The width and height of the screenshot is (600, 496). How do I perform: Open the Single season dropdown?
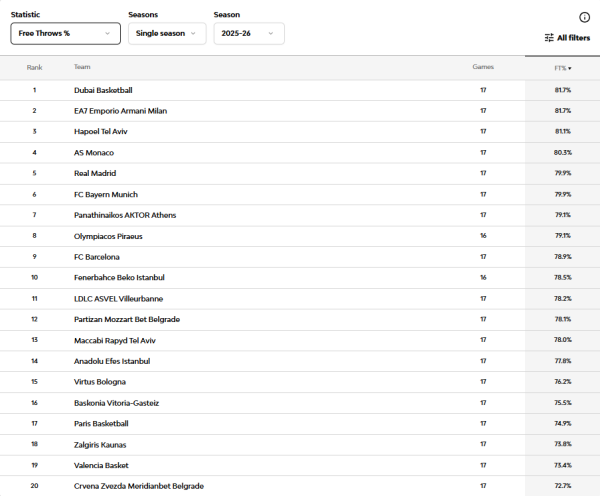click(x=164, y=33)
